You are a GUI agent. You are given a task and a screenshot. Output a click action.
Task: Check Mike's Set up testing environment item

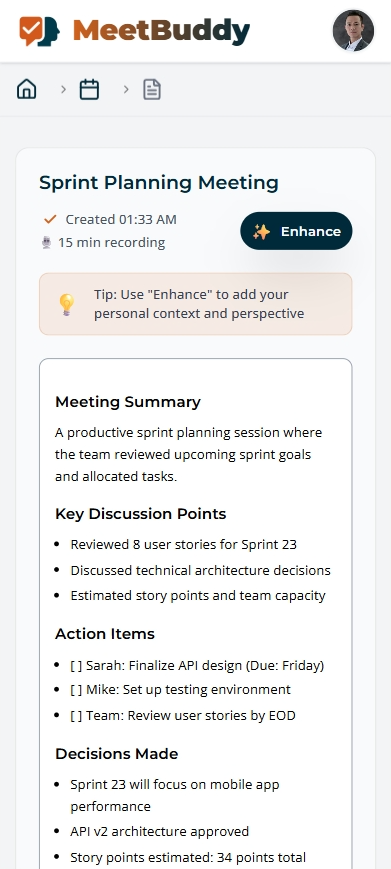(x=76, y=689)
